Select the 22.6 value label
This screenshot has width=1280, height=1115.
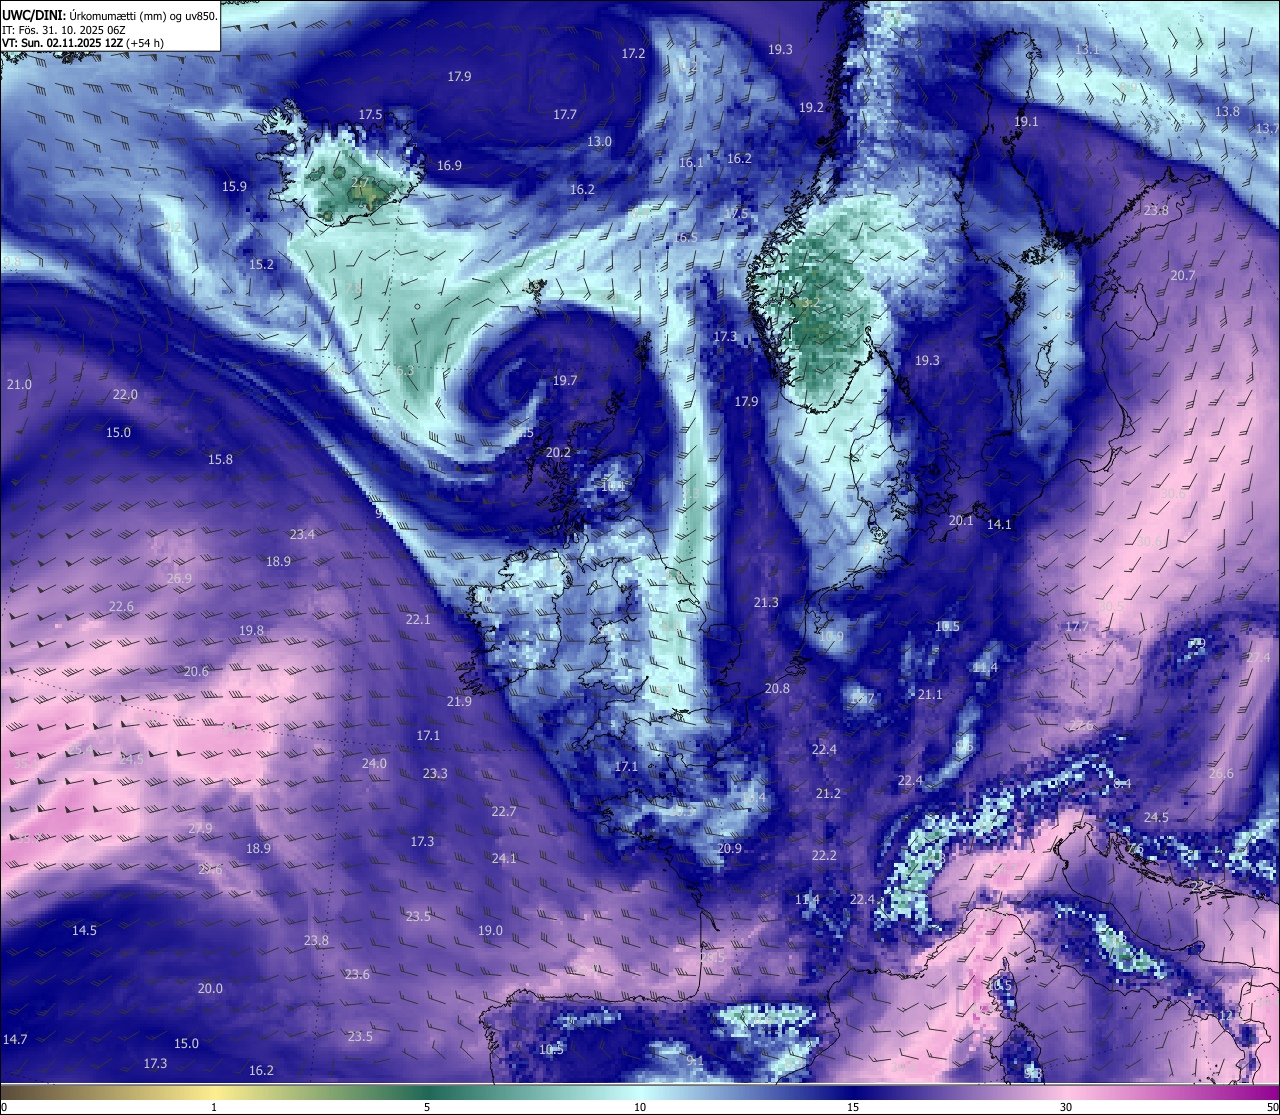[121, 606]
